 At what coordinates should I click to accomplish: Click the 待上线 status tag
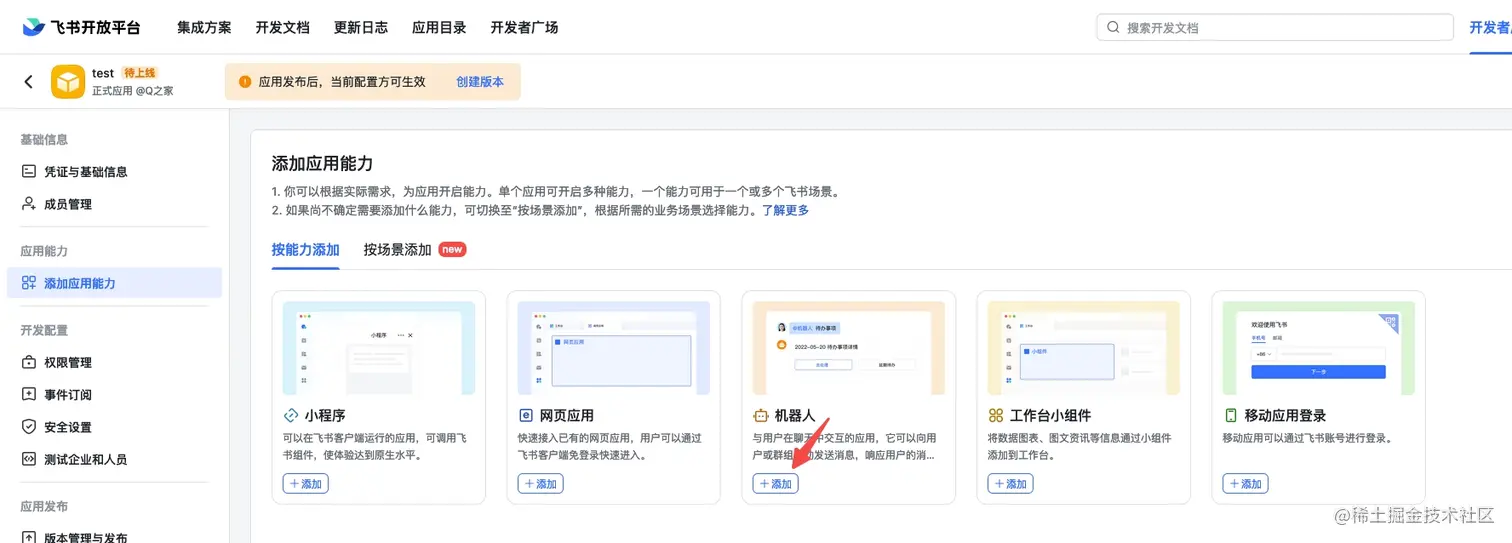pyautogui.click(x=139, y=73)
